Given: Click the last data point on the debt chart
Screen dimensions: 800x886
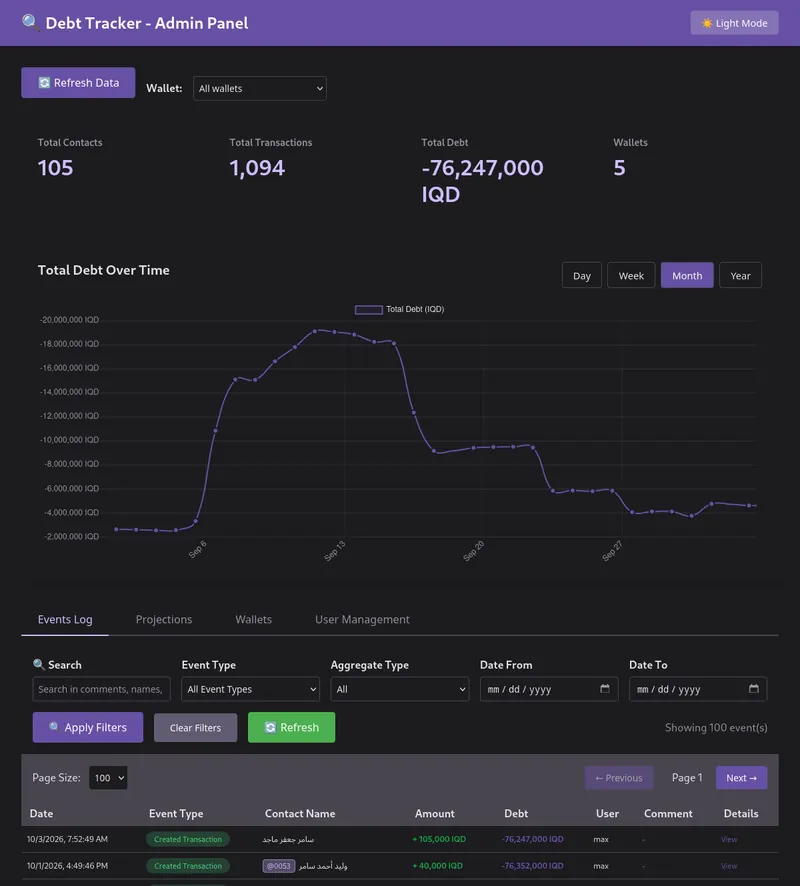Looking at the screenshot, I should (x=750, y=505).
